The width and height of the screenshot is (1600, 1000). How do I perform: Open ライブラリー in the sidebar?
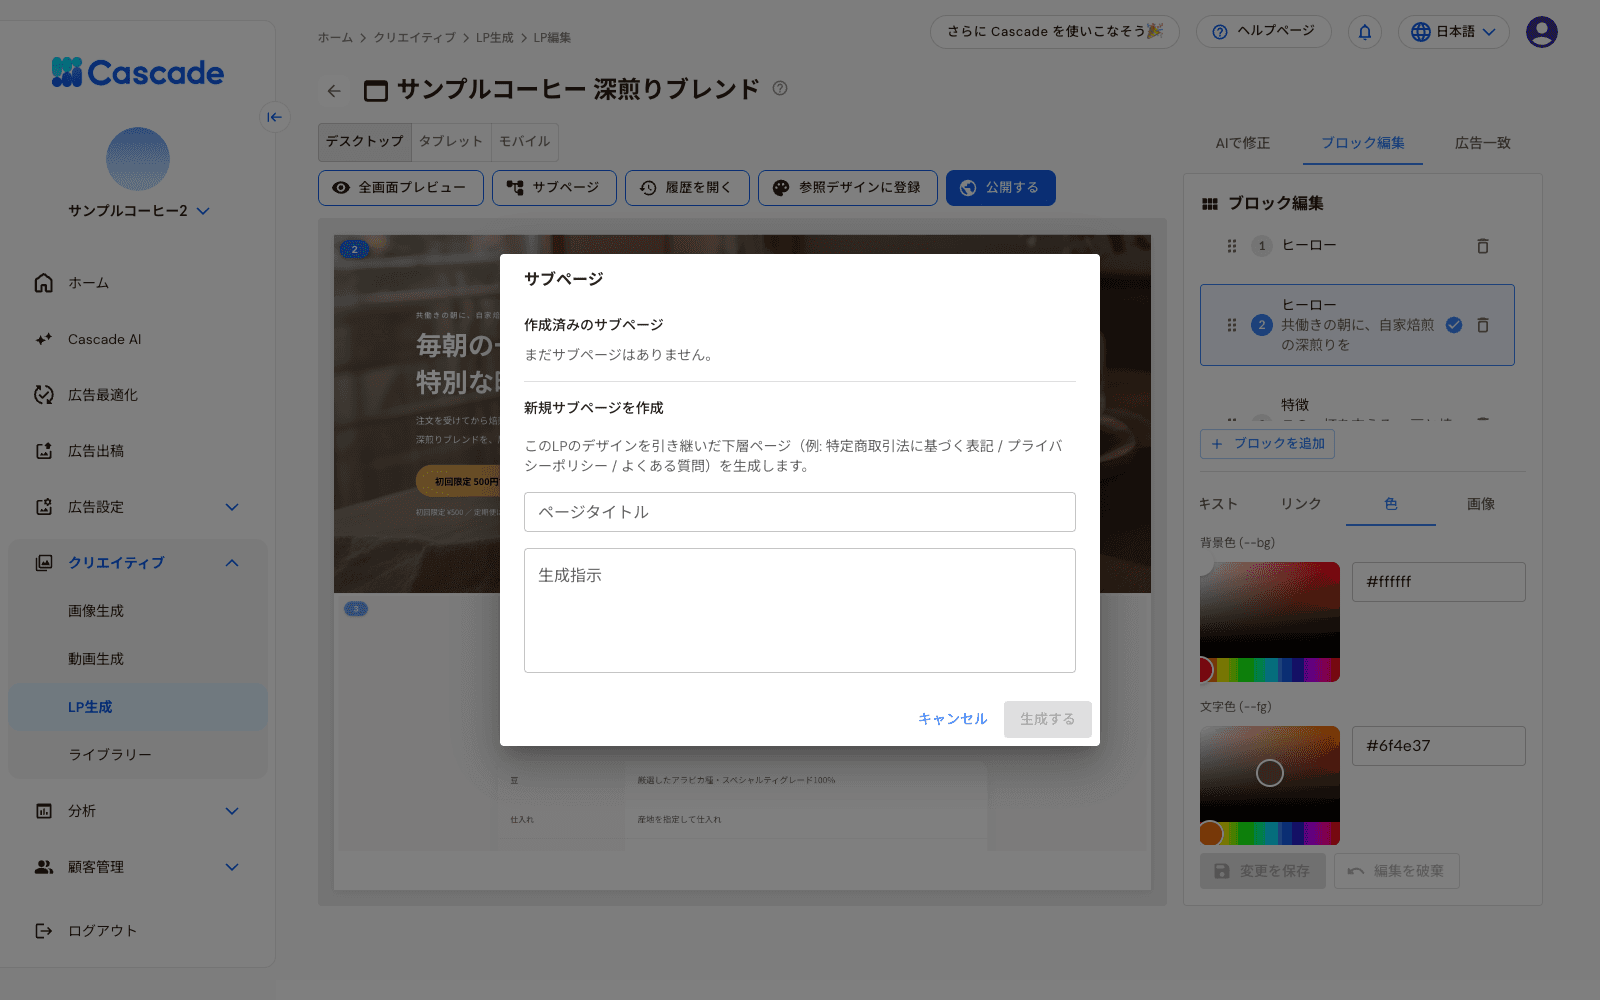pyautogui.click(x=138, y=755)
